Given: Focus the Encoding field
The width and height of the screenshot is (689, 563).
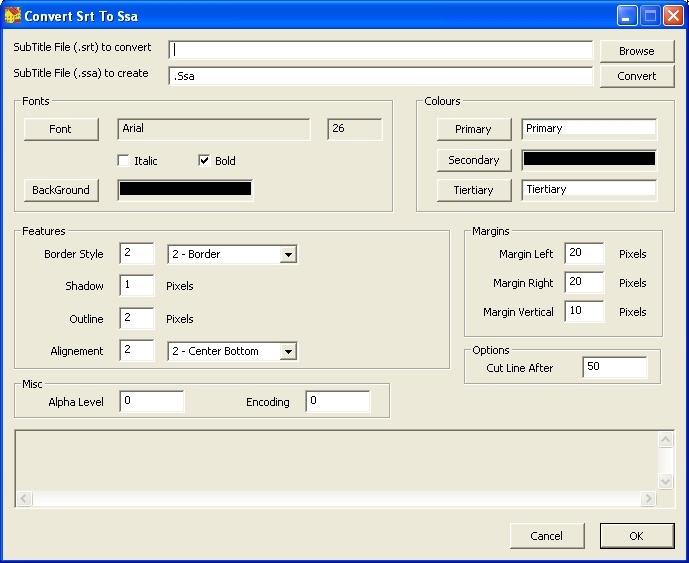Looking at the screenshot, I should pyautogui.click(x=338, y=401).
